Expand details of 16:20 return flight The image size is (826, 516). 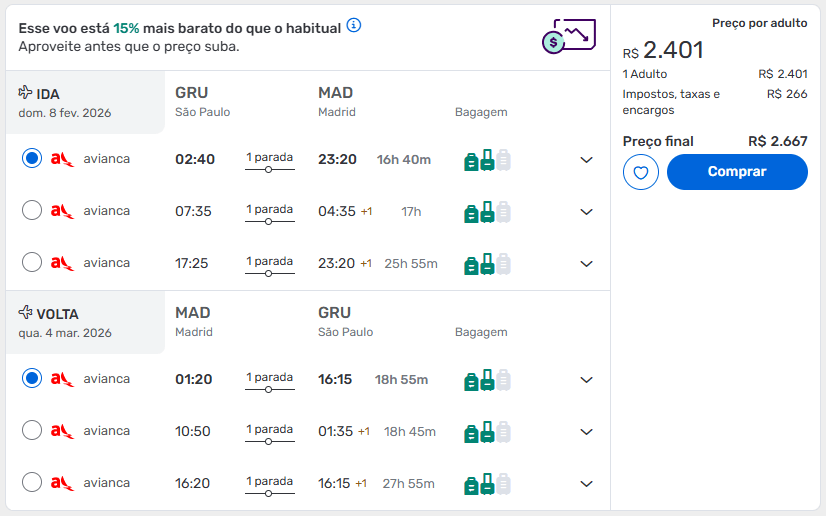(586, 484)
